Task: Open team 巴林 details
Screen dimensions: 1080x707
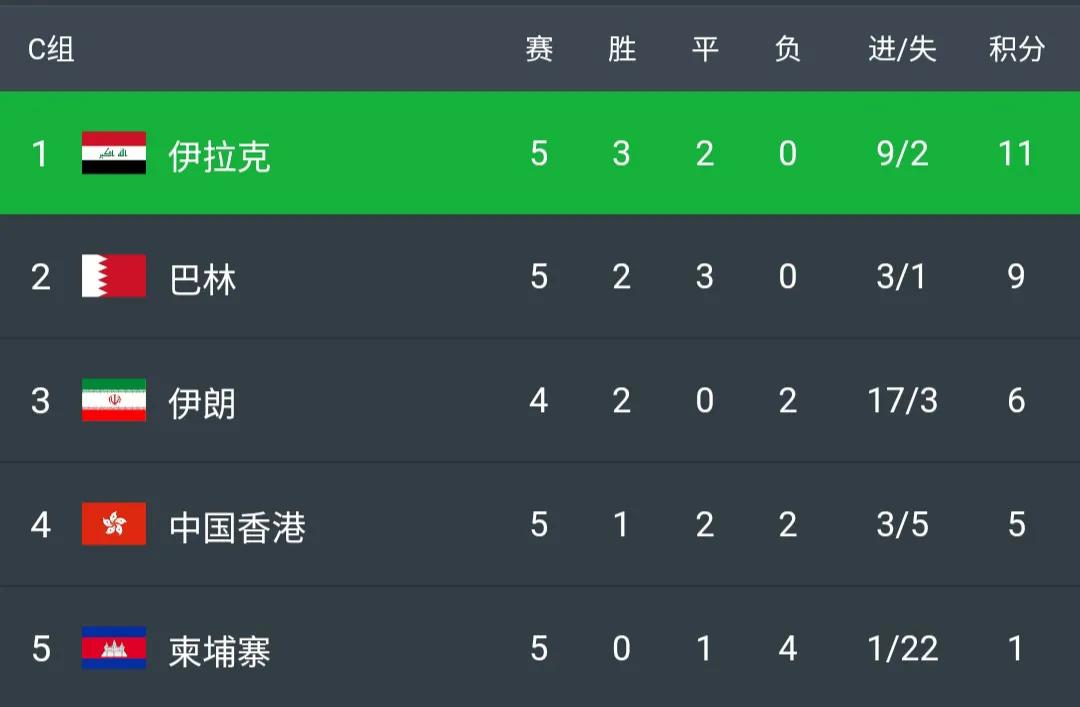Action: pyautogui.click(x=203, y=278)
